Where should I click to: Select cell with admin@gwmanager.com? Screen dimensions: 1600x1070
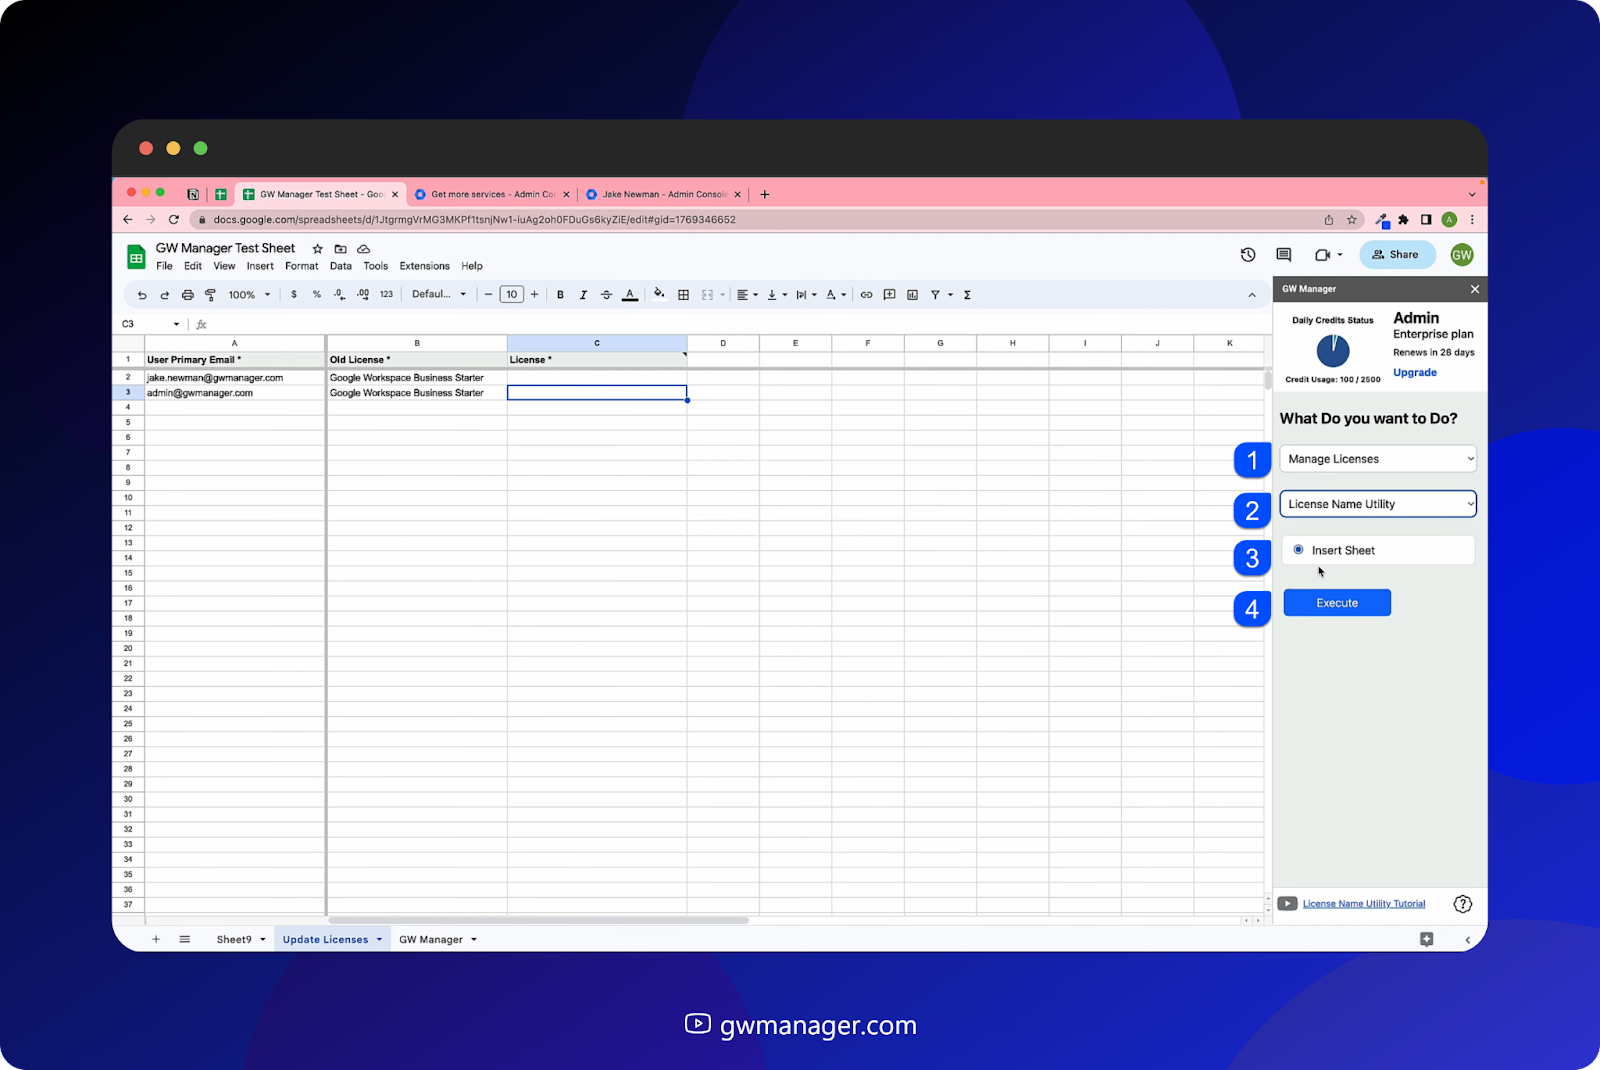[234, 393]
